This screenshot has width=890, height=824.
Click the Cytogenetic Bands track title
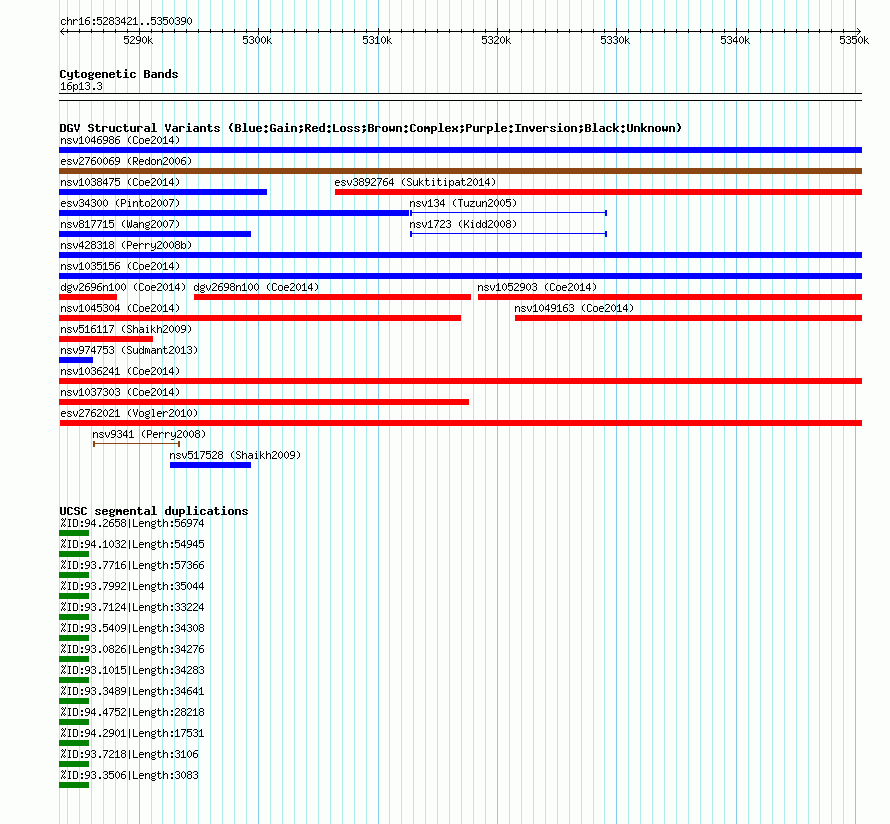(119, 74)
